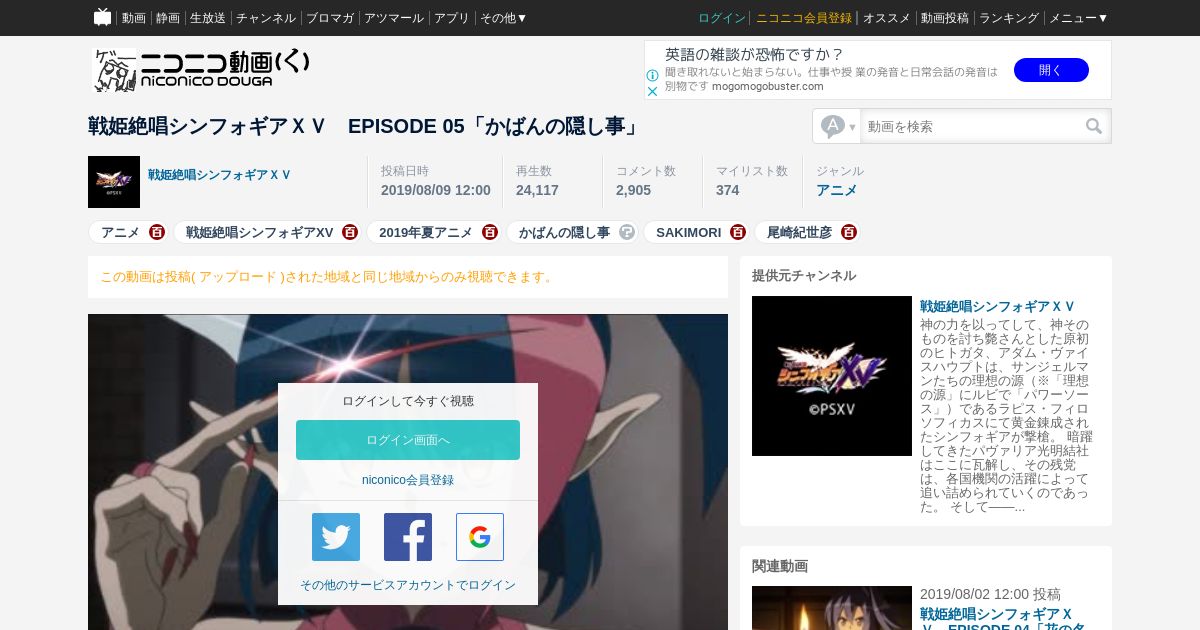The height and width of the screenshot is (630, 1200).
Task: Expand the メニュー▼ dropdown
Action: (1079, 18)
